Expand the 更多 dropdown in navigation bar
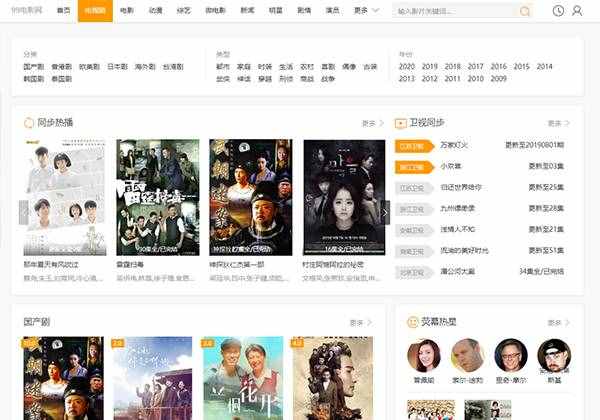Screen dimensions: 600x420 tap(366, 11)
